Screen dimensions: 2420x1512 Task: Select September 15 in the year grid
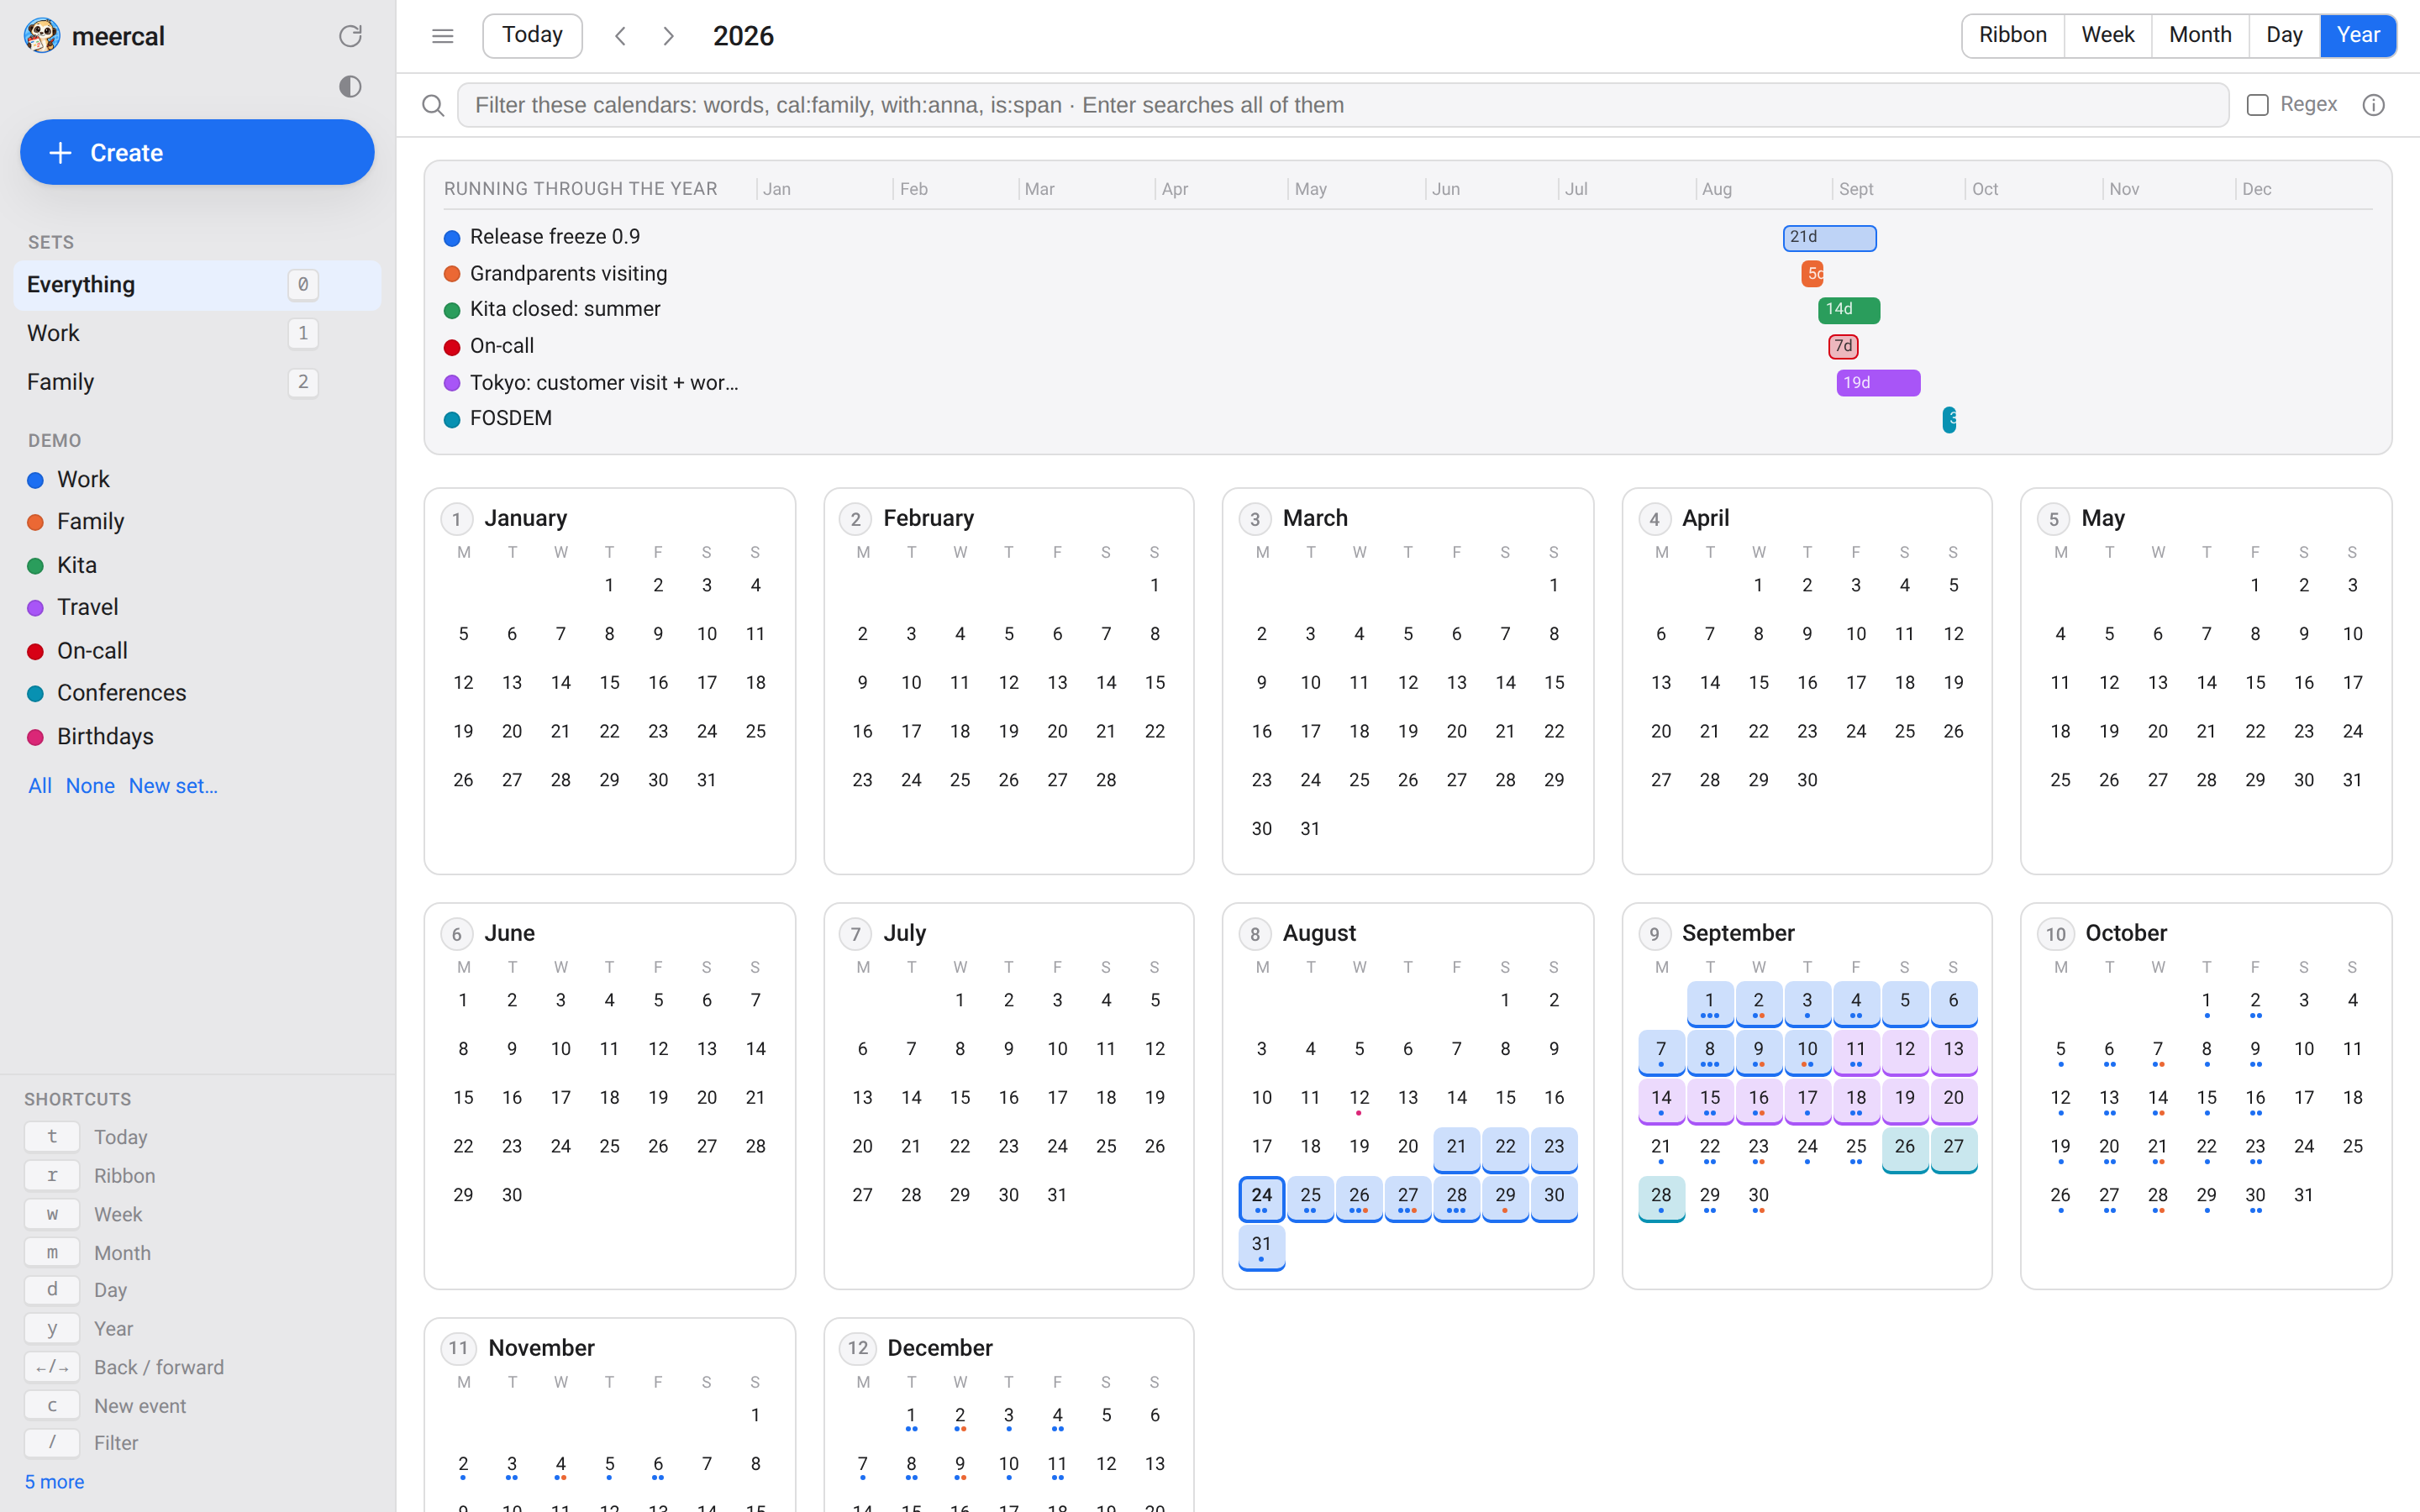[1710, 1101]
